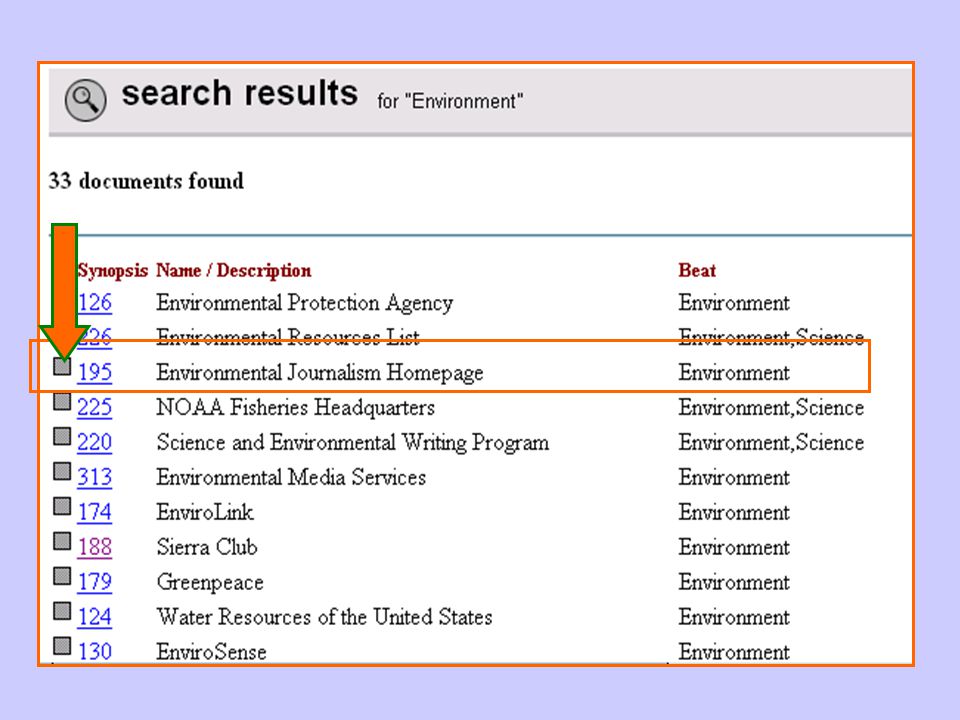The image size is (960, 720).
Task: Click Environmental Journalism Homepage text
Action: 320,373
